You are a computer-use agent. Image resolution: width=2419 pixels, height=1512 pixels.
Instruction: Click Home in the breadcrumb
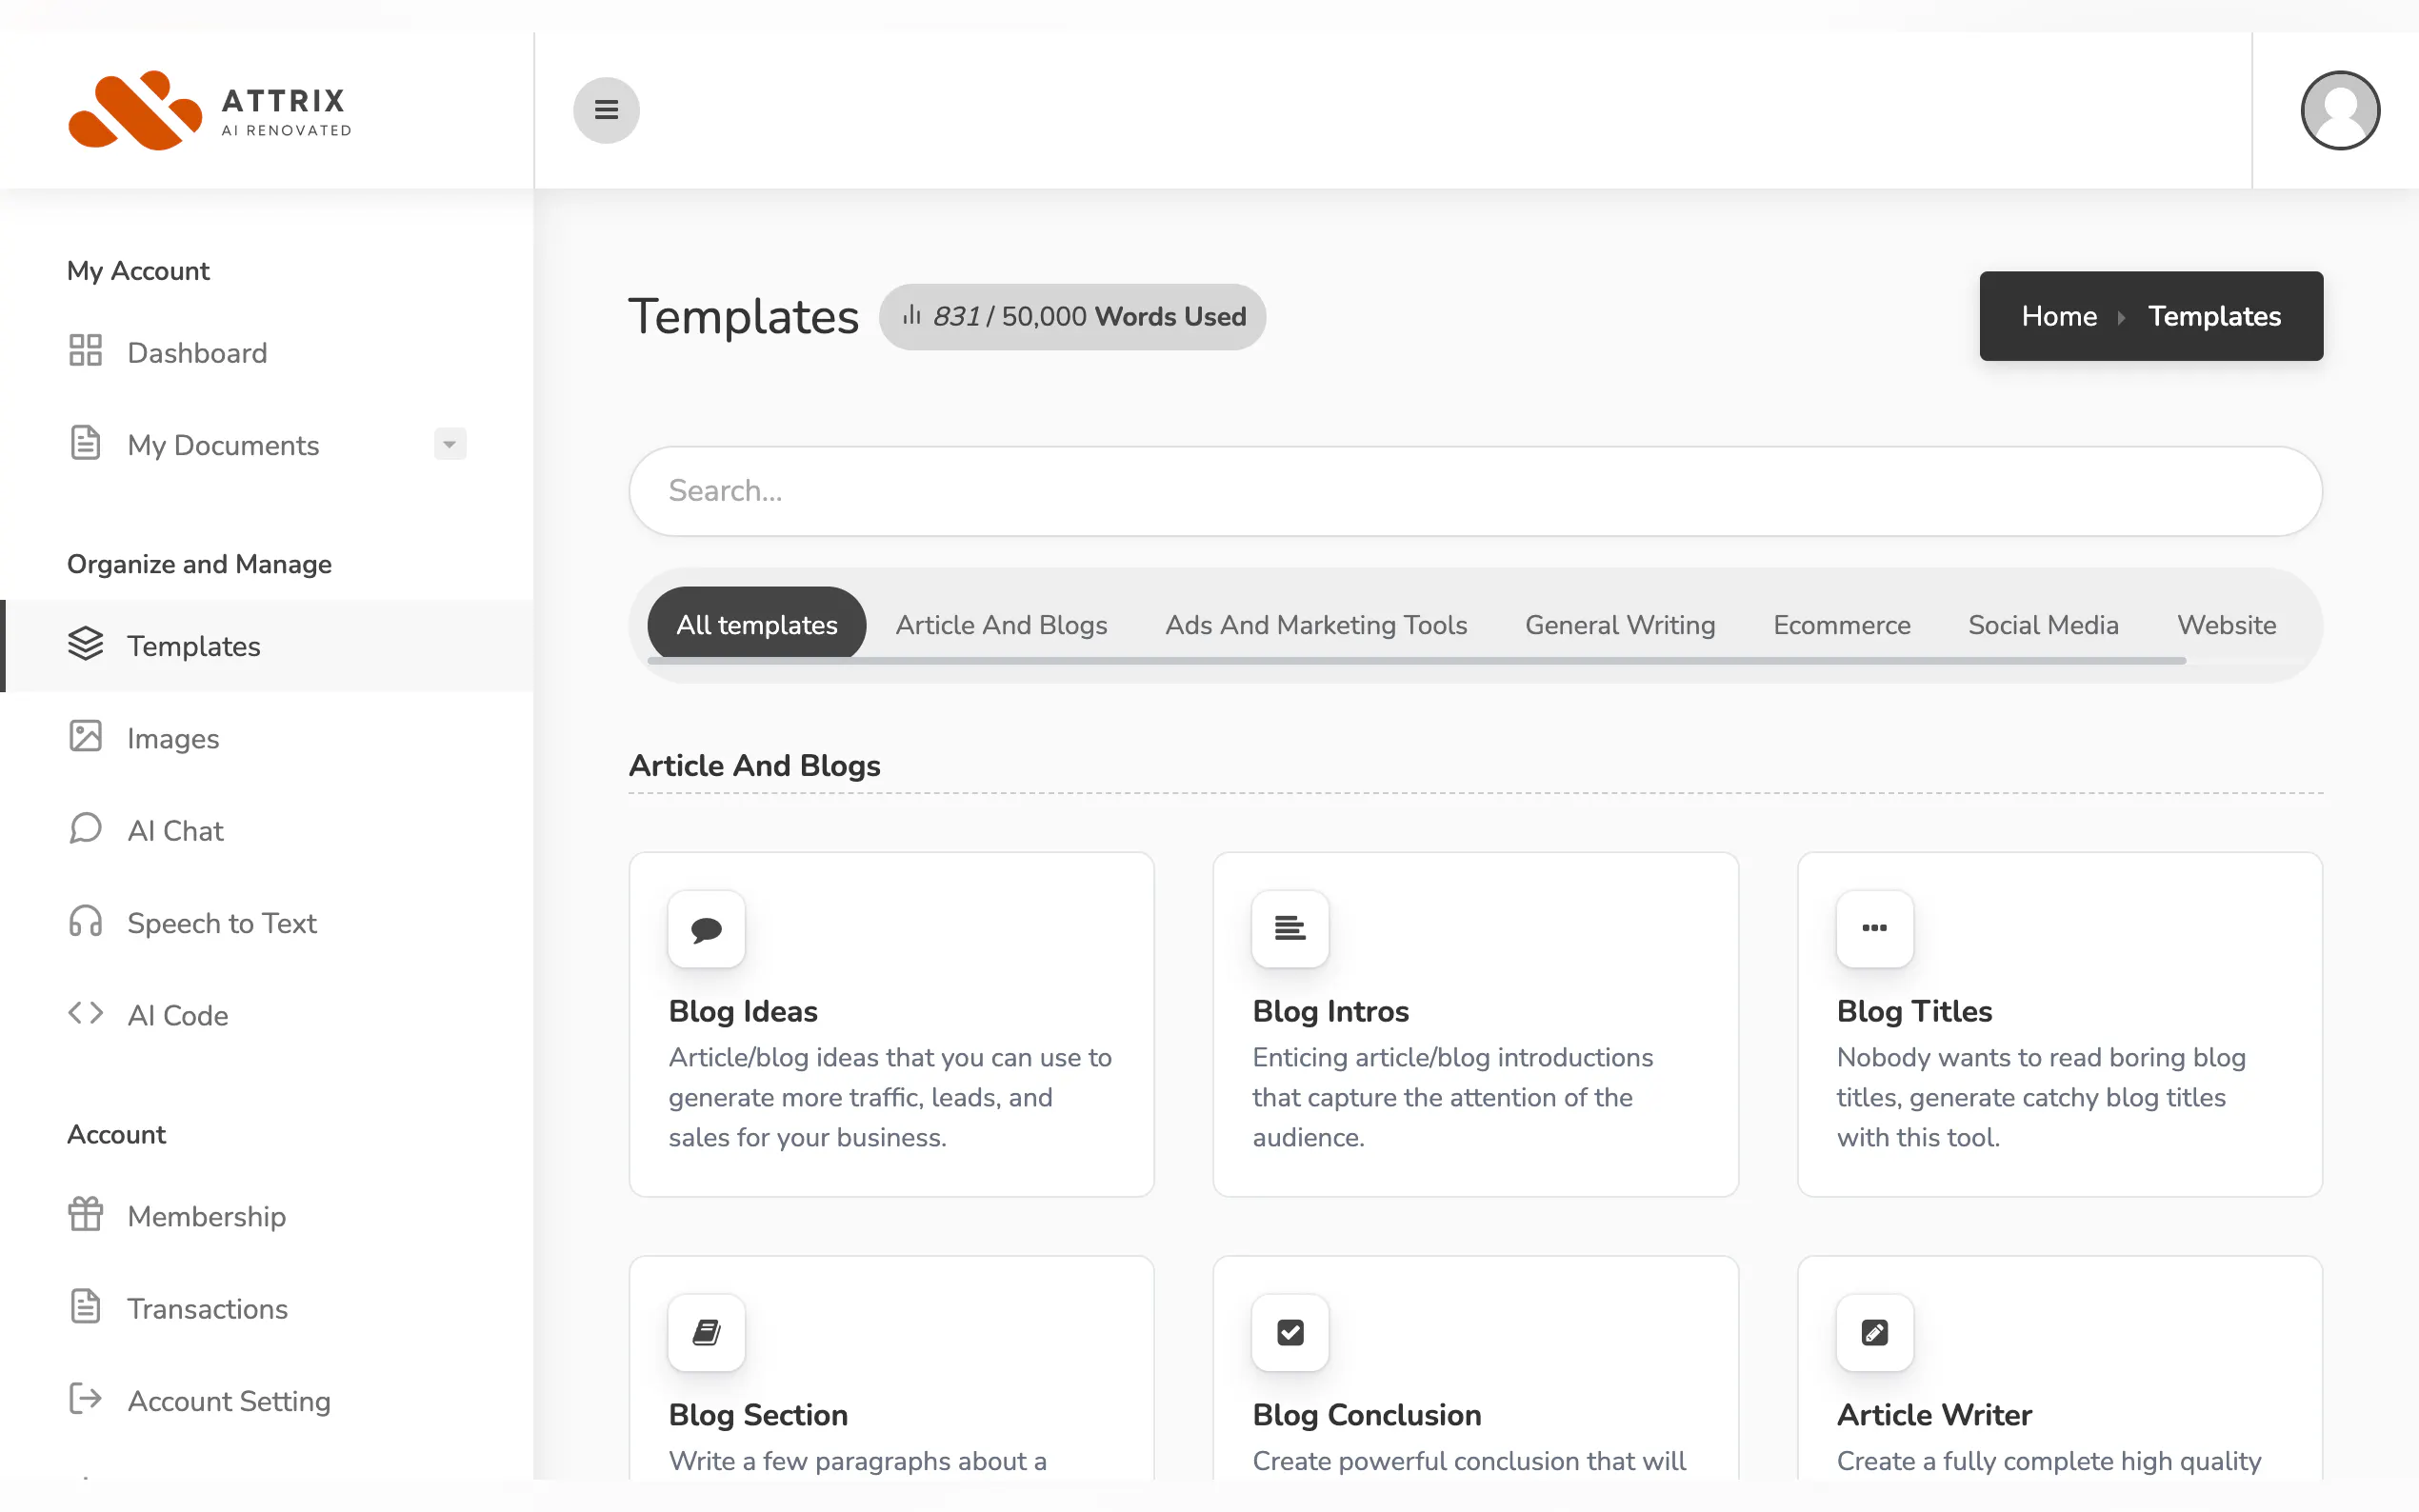pyautogui.click(x=2058, y=316)
